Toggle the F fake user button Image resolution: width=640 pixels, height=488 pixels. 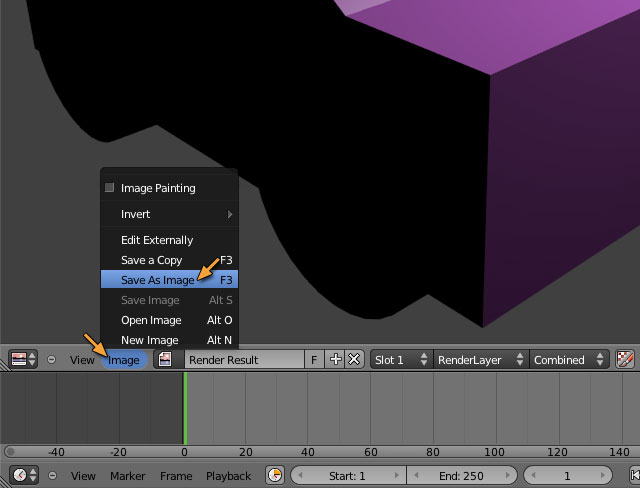point(314,359)
